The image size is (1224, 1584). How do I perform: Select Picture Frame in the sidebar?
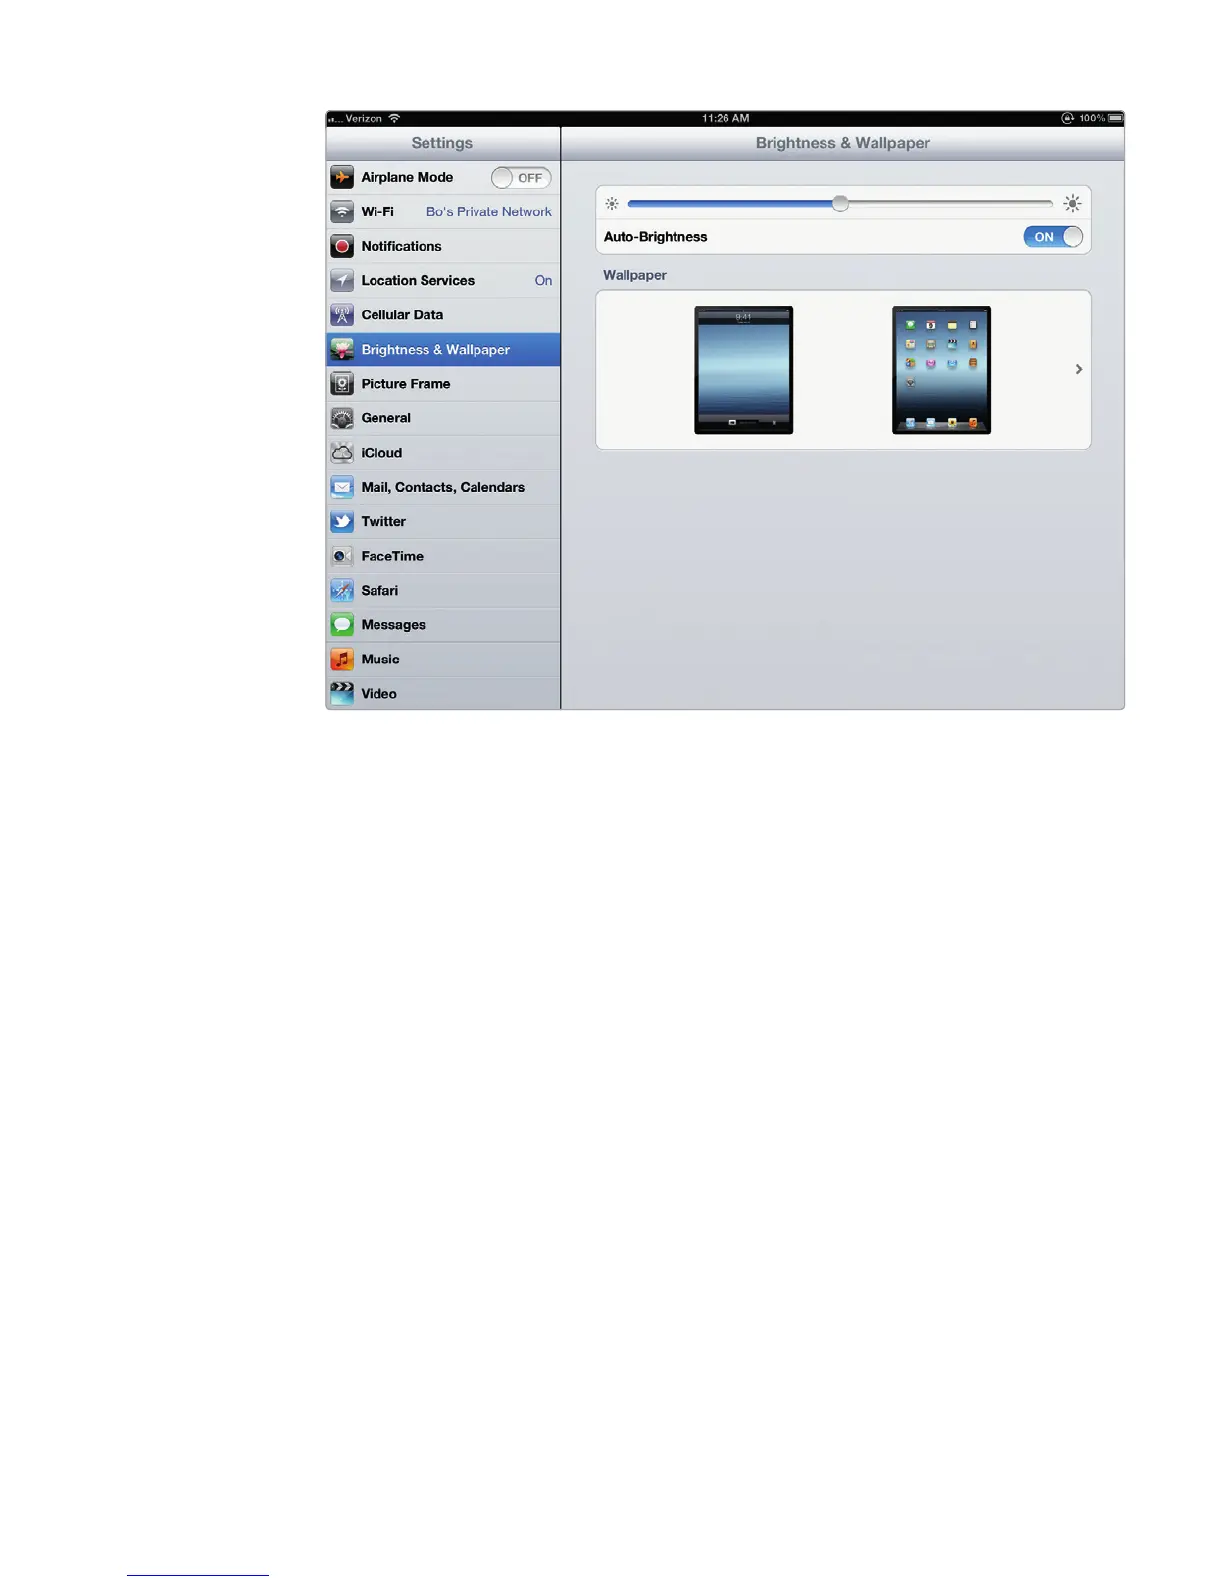coord(443,384)
